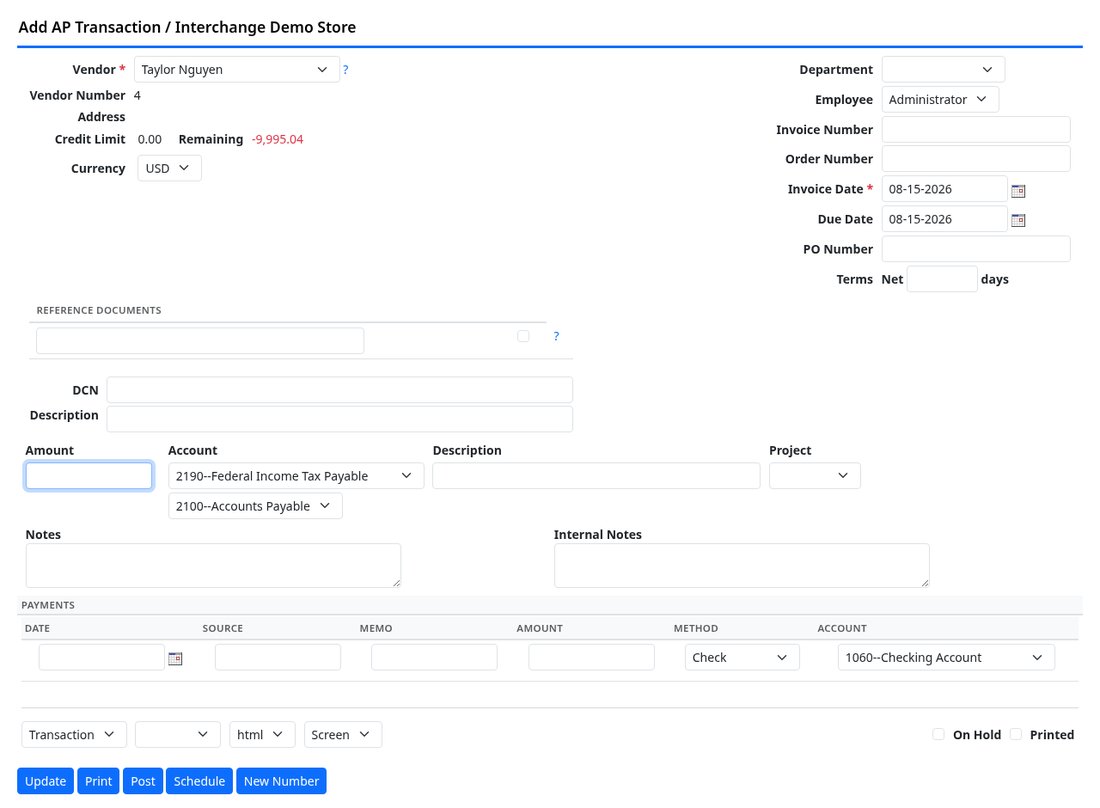Viewport: 1100px width, 808px height.
Task: Expand the Department dropdown
Action: coord(943,69)
